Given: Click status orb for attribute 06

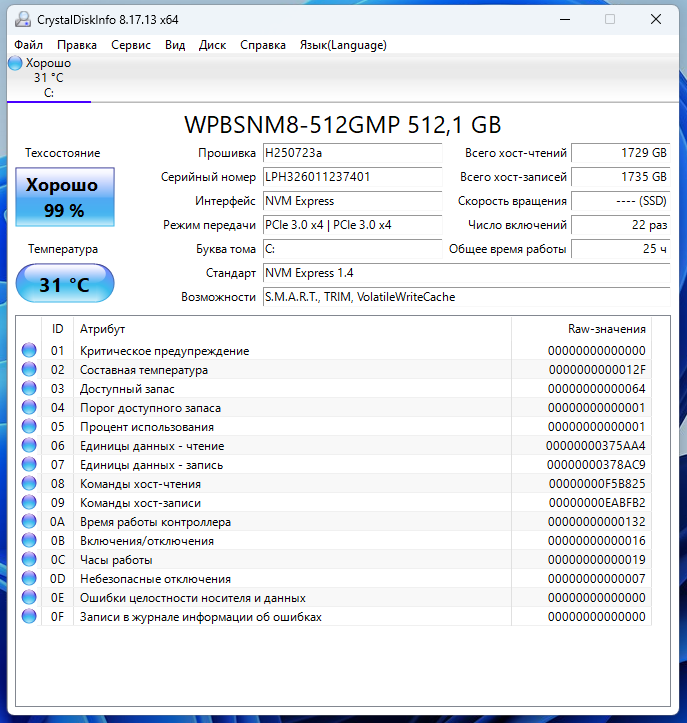Looking at the screenshot, I should point(29,445).
